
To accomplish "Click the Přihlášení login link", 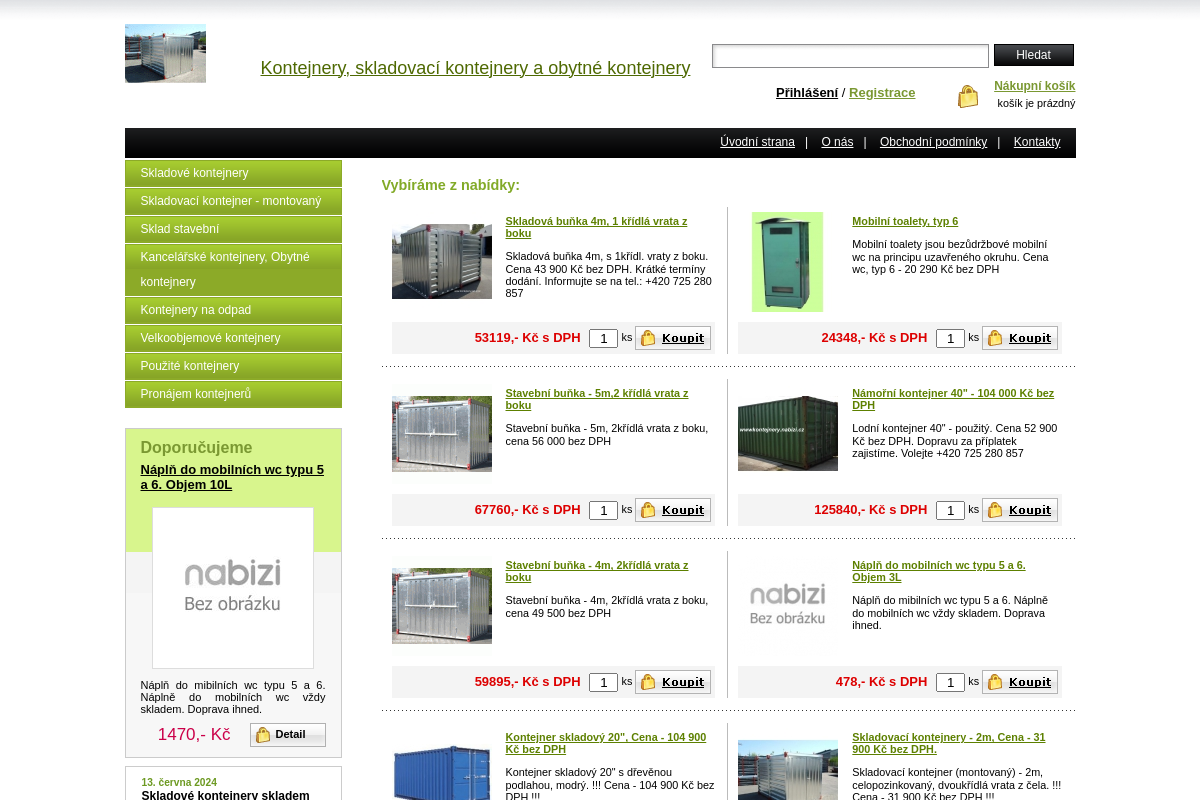I will (x=806, y=93).
